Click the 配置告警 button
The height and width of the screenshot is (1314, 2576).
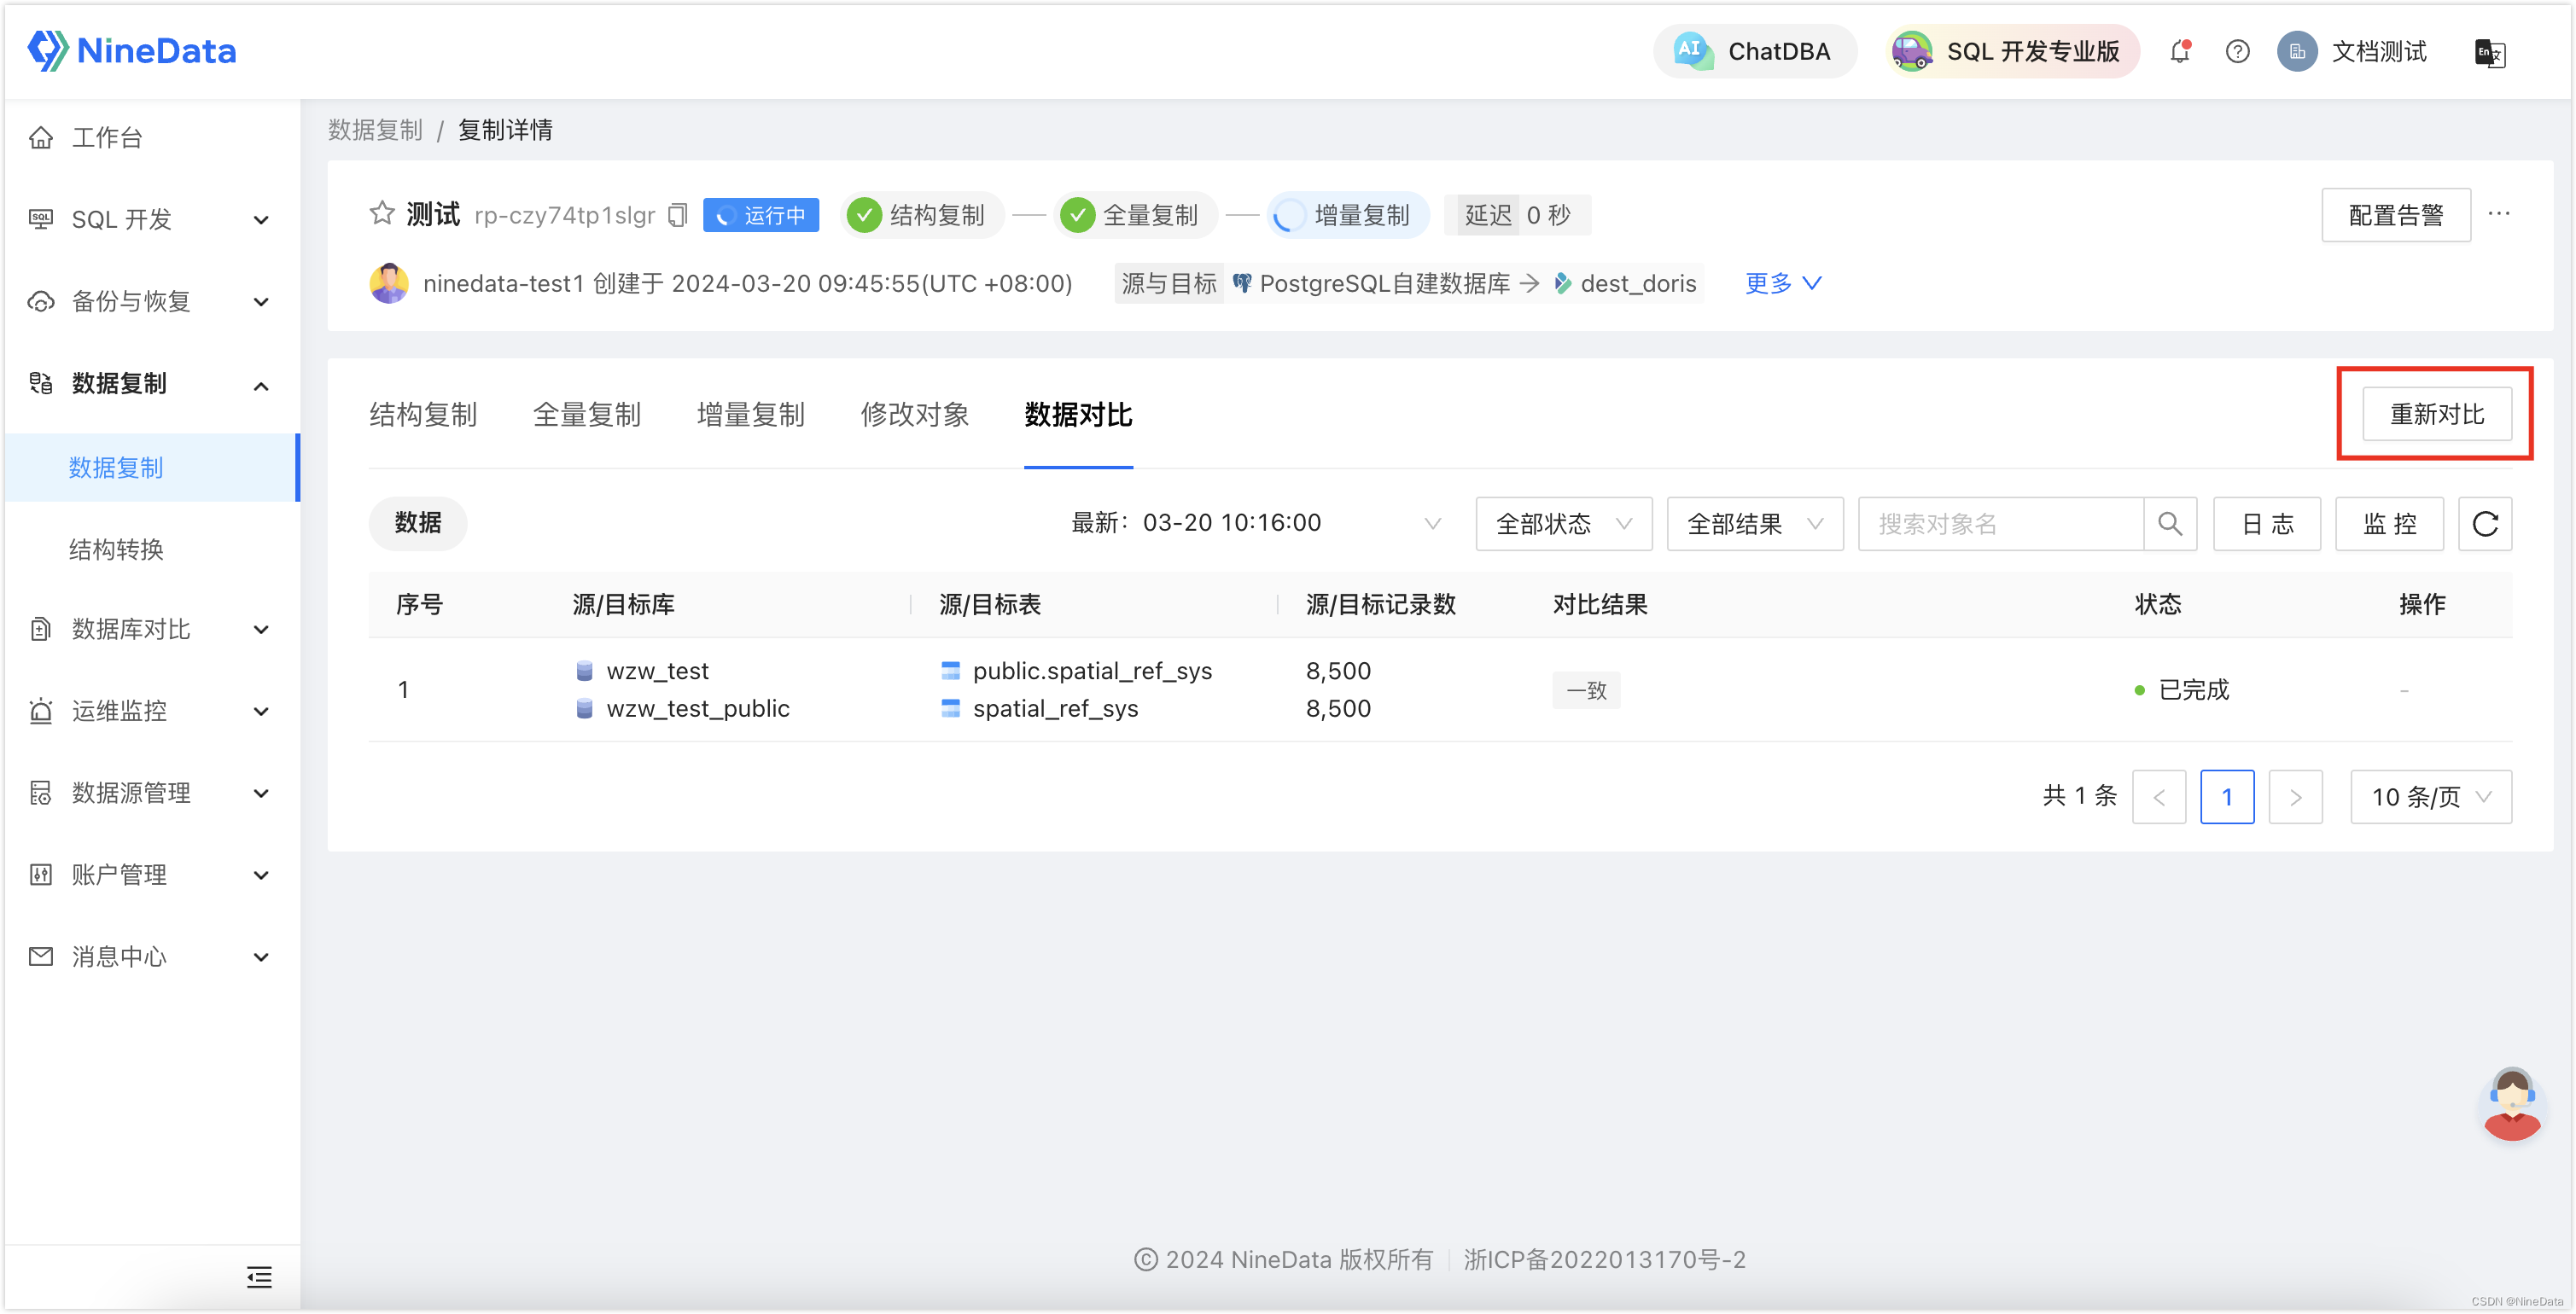[2396, 214]
